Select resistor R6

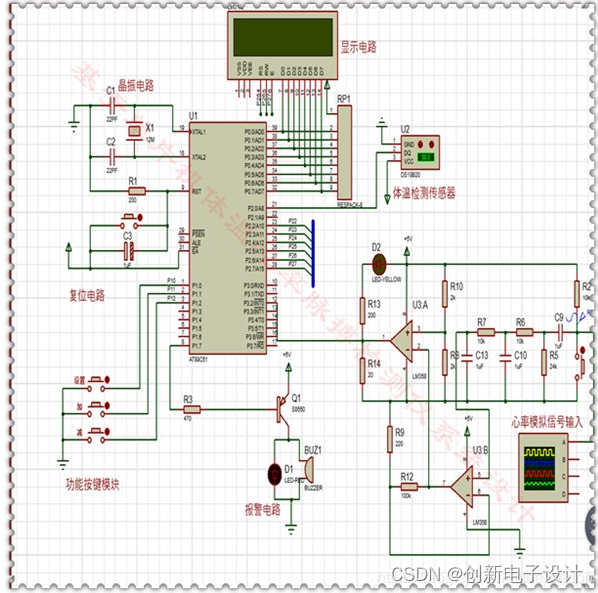524,332
